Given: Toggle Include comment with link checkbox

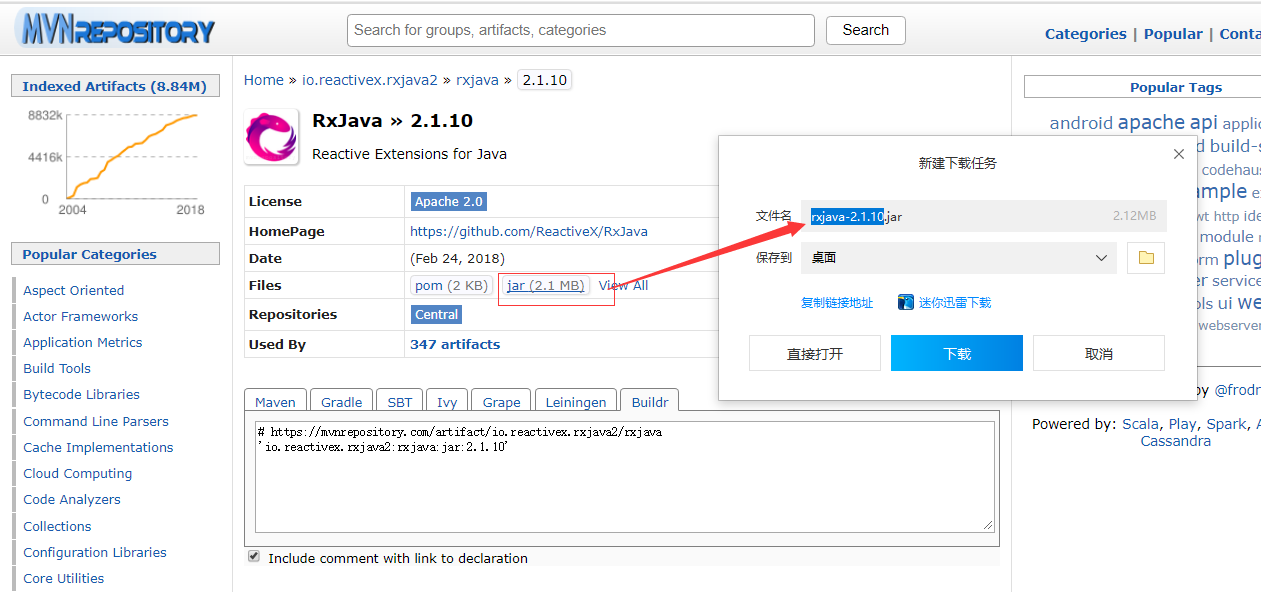Looking at the screenshot, I should click(254, 556).
